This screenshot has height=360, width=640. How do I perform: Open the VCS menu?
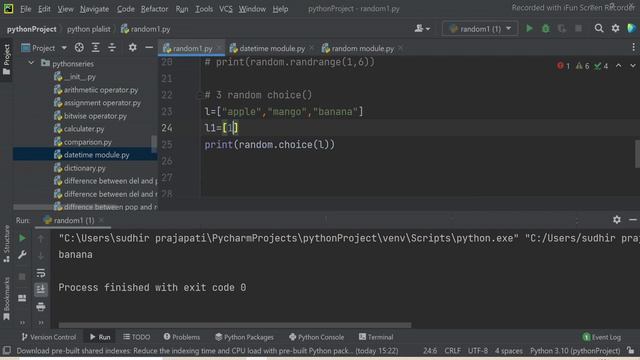click(x=226, y=9)
